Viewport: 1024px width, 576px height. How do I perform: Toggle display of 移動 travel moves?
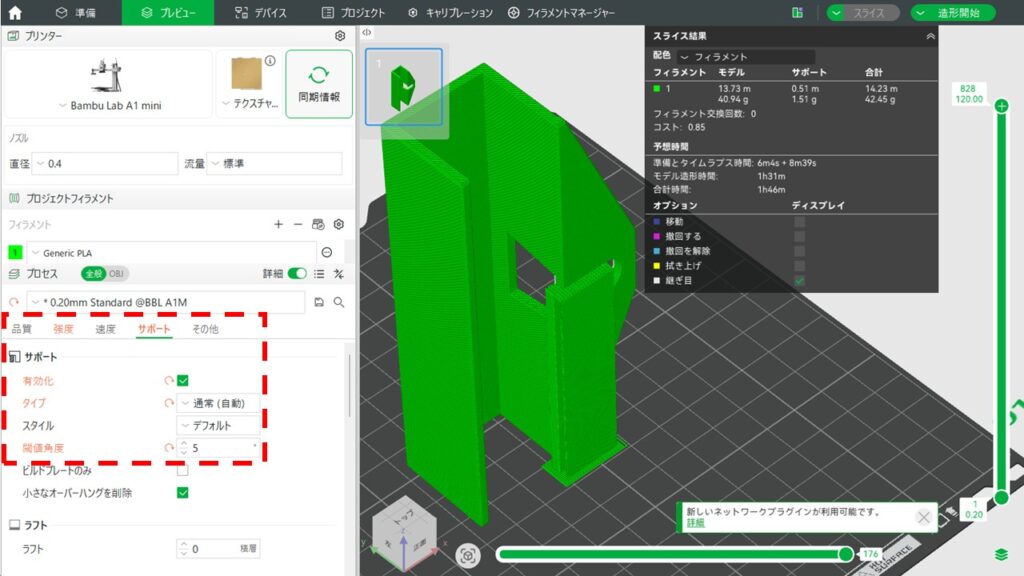point(799,221)
